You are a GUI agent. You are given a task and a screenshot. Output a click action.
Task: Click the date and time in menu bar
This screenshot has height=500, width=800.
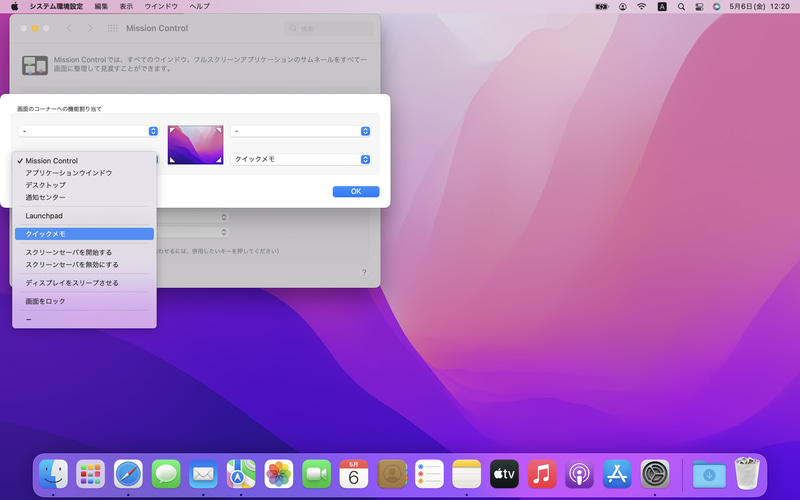click(x=759, y=7)
